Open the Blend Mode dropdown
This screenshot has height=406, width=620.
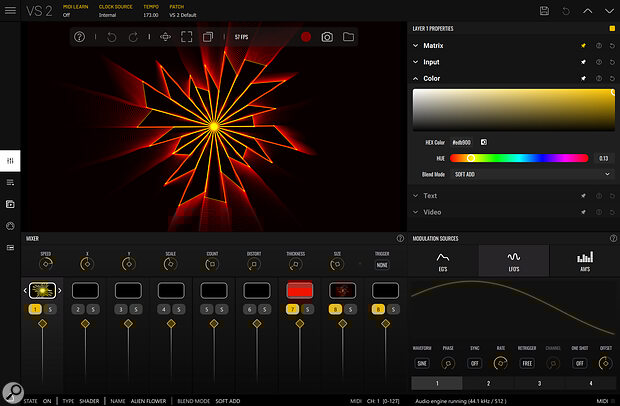click(532, 173)
